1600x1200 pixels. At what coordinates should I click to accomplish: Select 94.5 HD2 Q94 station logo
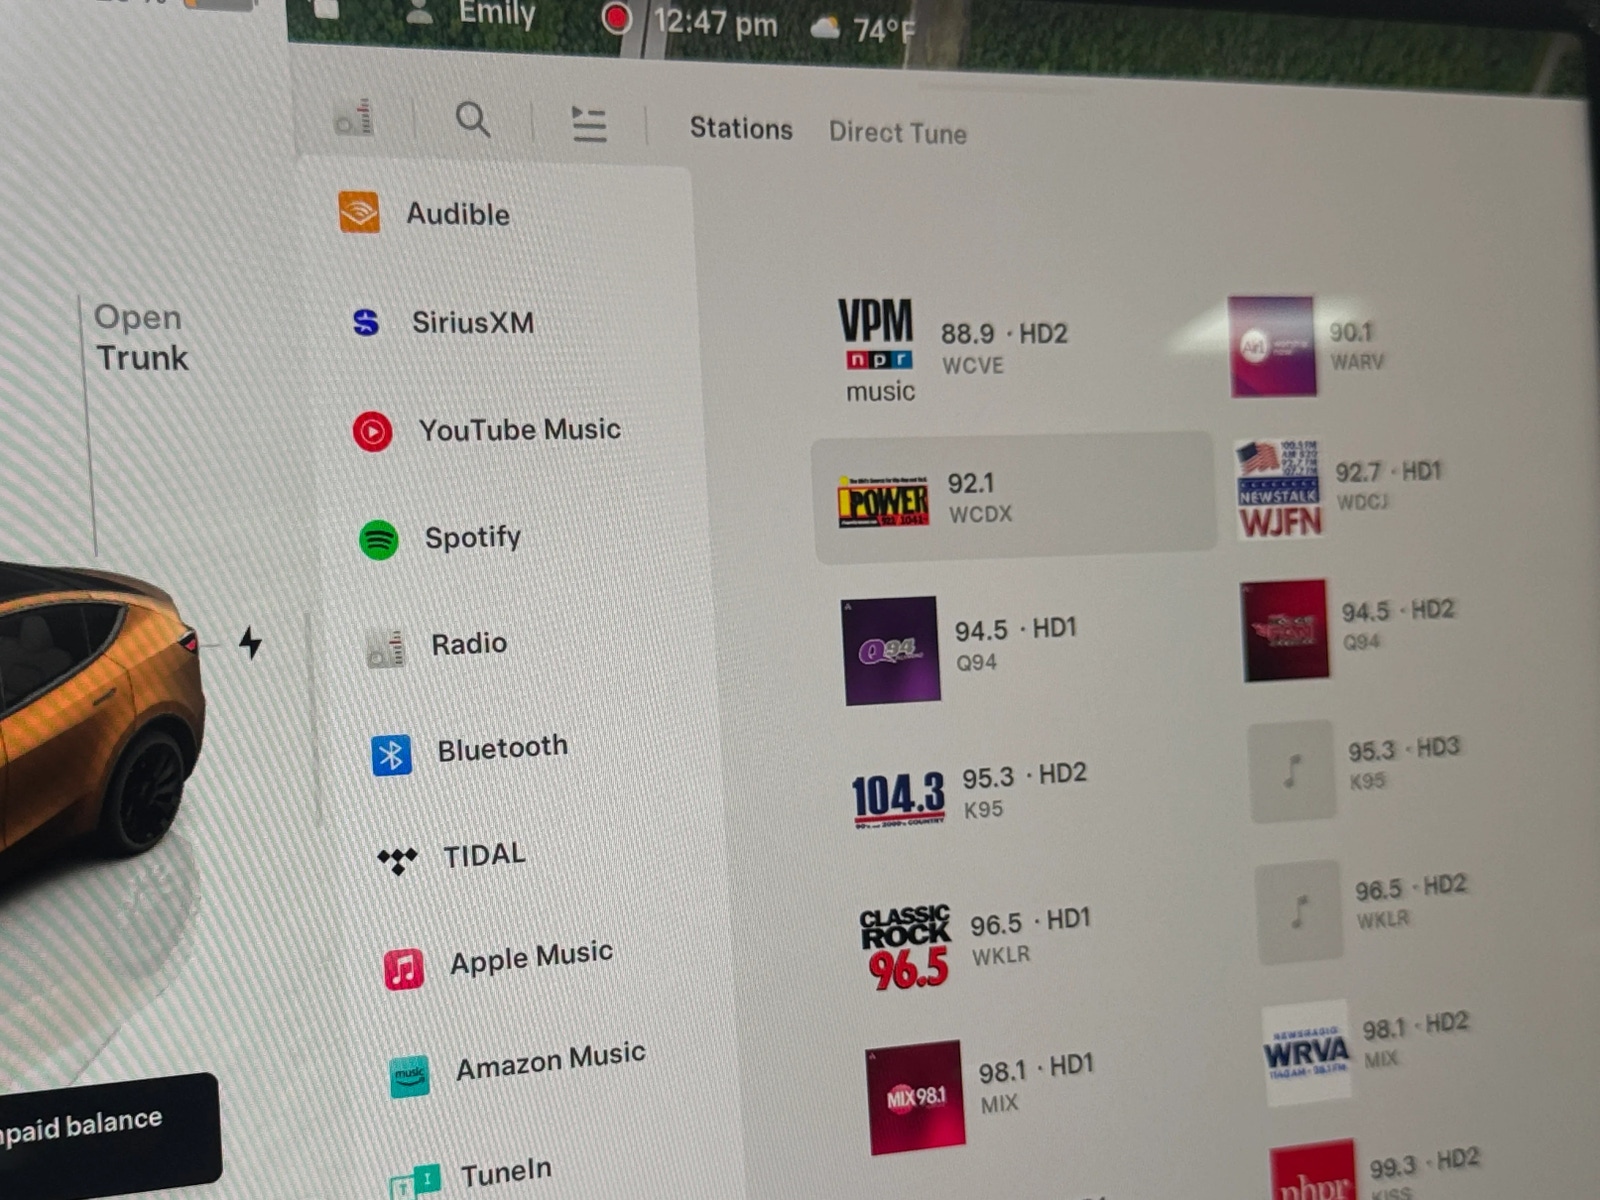point(1285,631)
